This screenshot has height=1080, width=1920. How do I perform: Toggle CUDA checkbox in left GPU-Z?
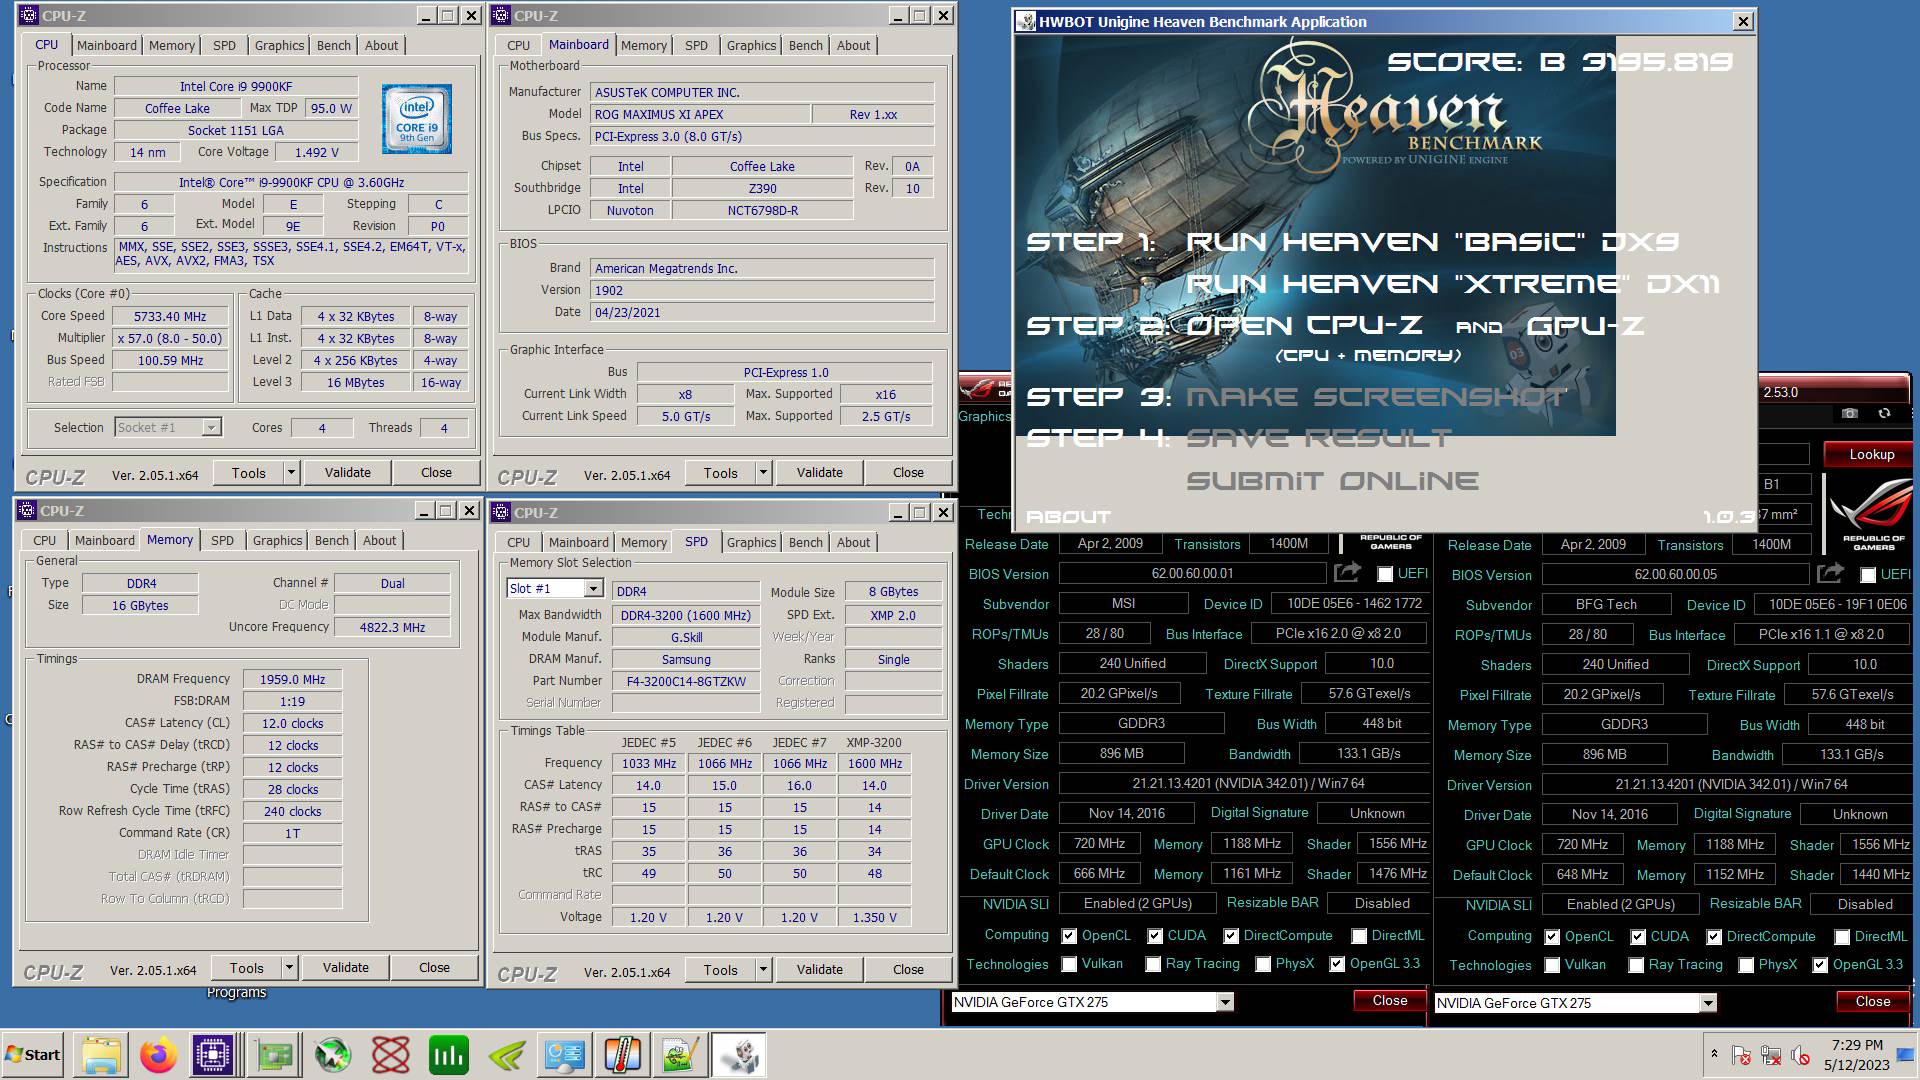point(1155,936)
